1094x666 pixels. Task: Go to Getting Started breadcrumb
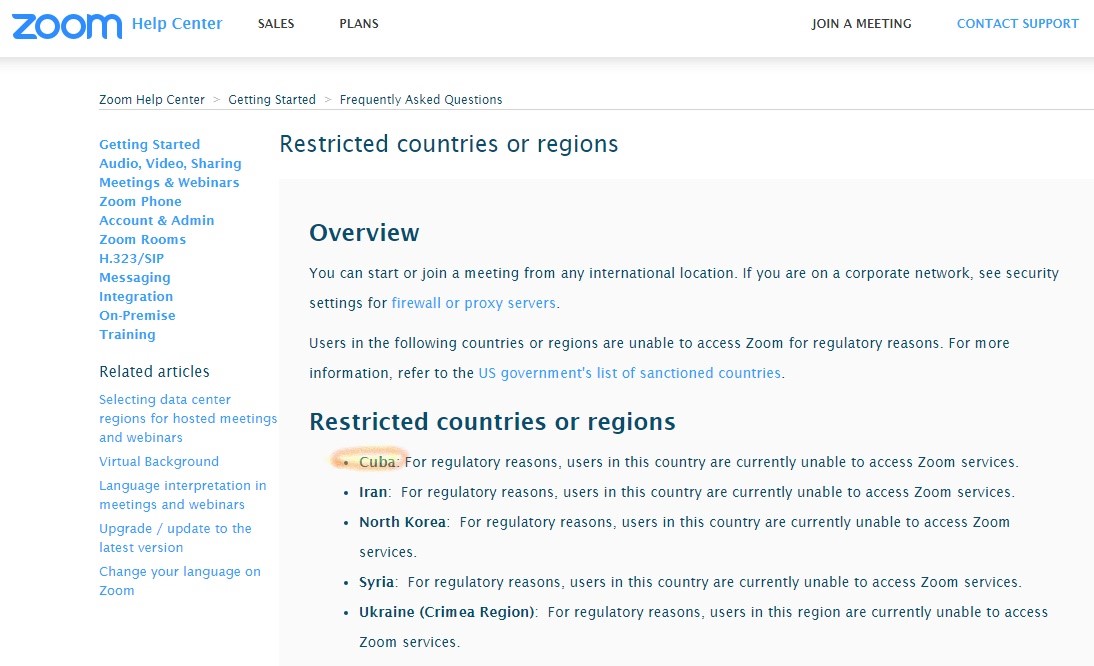click(272, 100)
